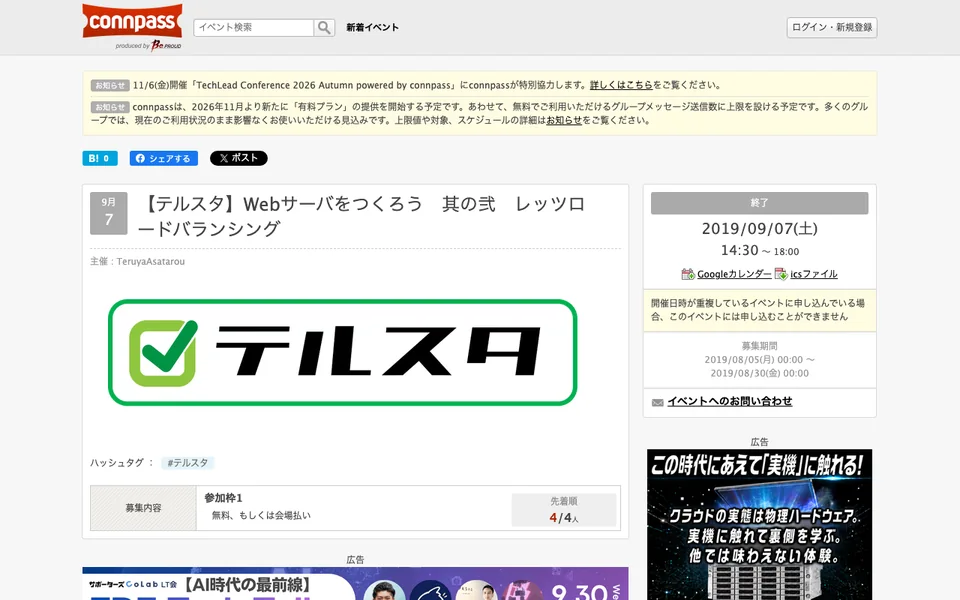This screenshot has height=600, width=960.
Task: Open the AI時代の最前線 banner ad
Action: (x=355, y=583)
